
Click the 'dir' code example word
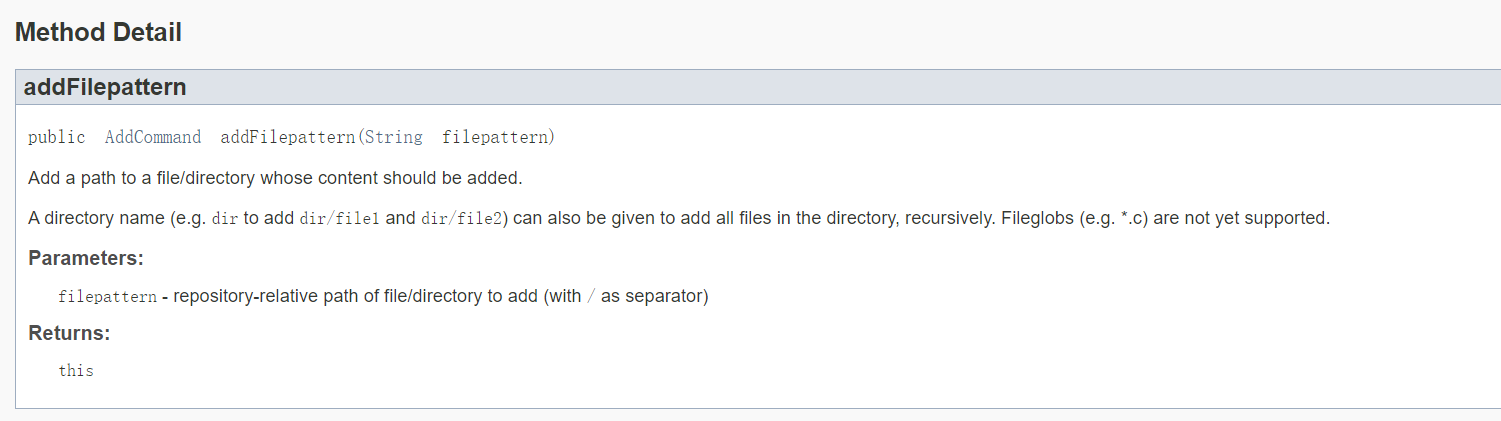225,218
